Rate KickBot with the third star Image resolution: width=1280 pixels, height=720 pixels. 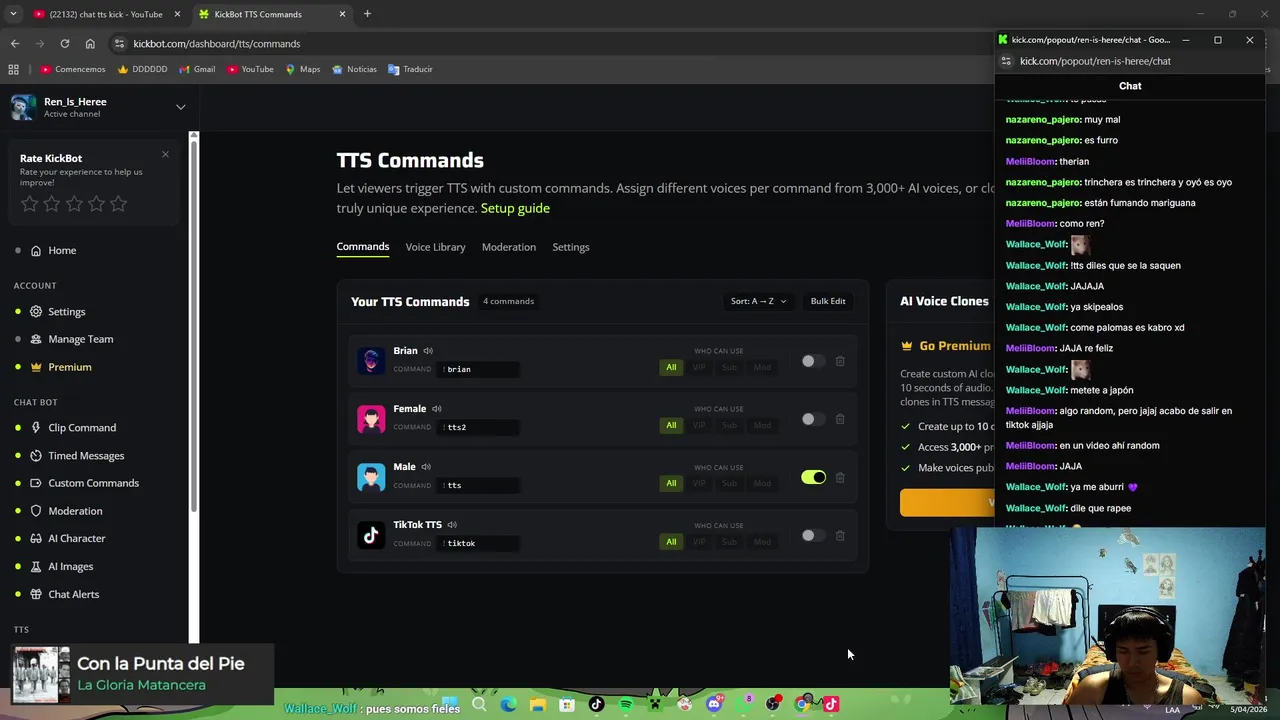pos(74,204)
